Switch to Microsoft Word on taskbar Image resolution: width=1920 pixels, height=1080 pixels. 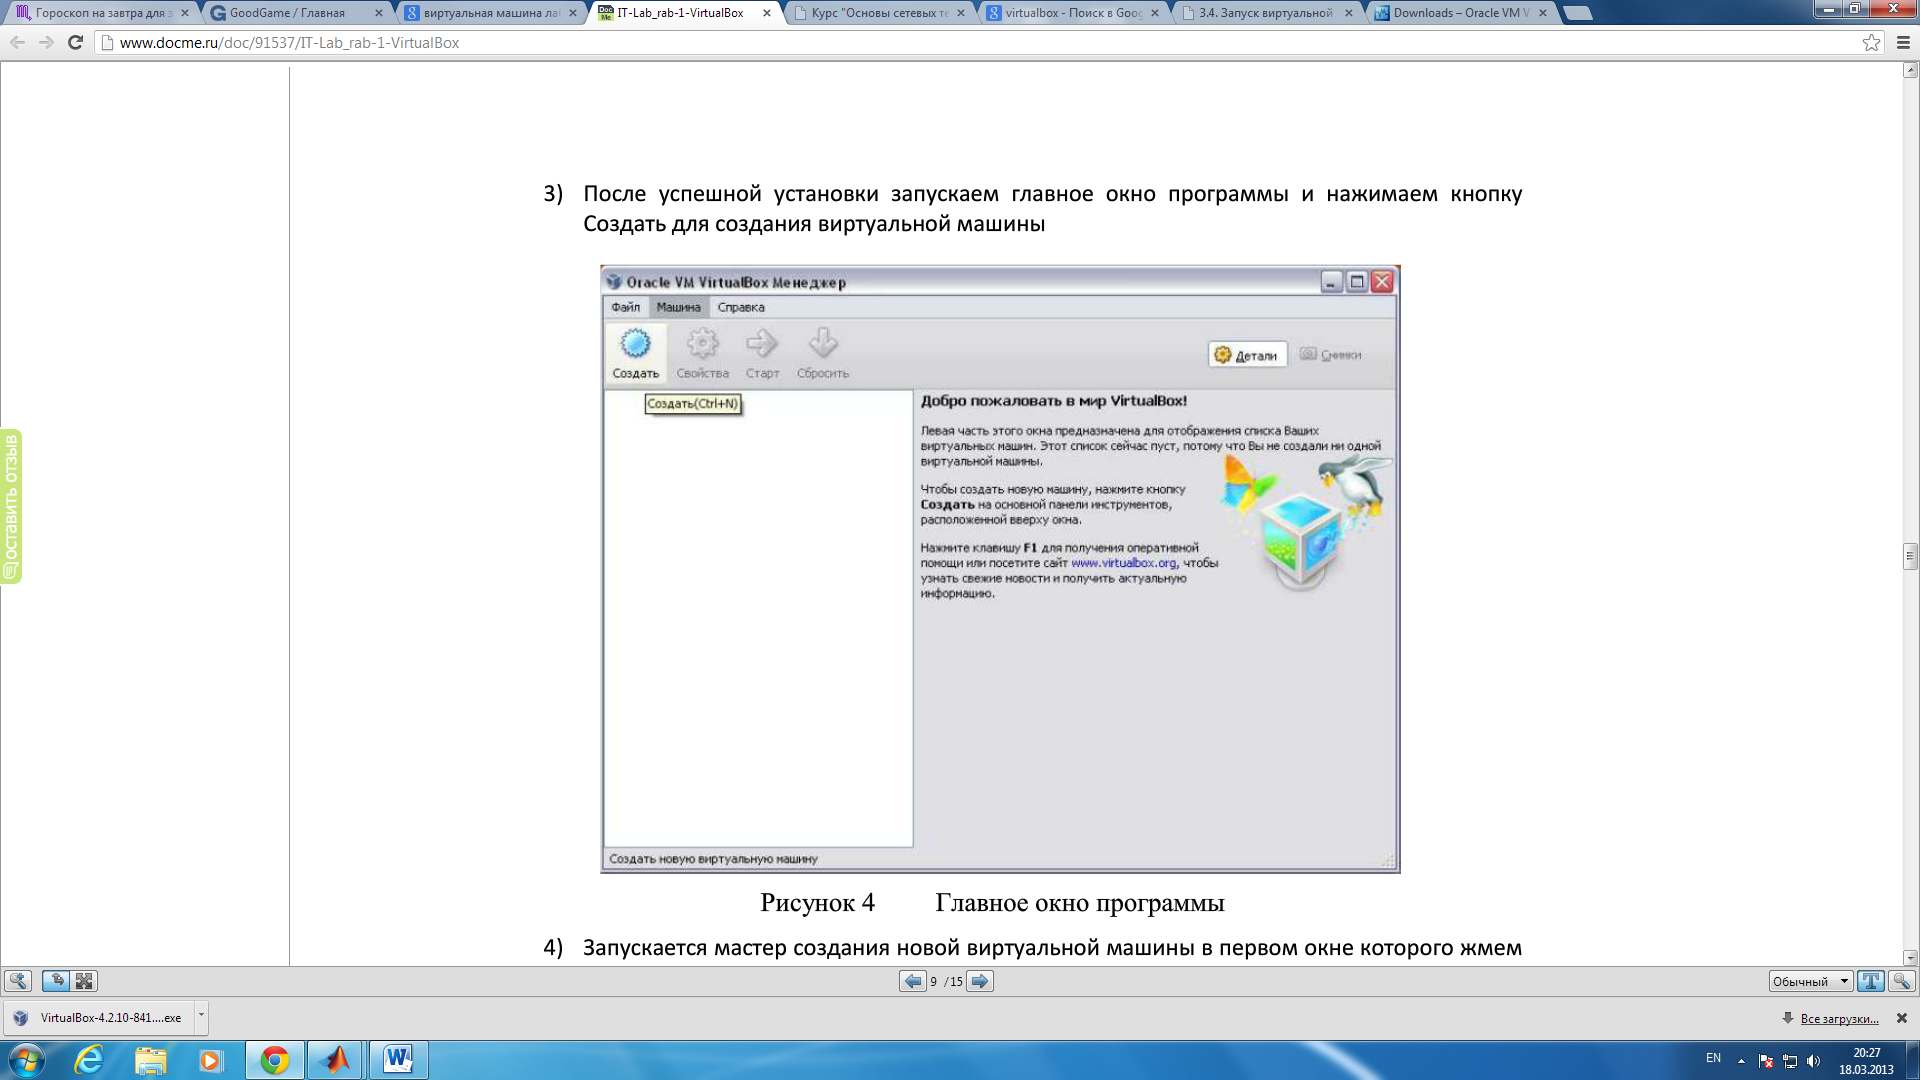398,1060
